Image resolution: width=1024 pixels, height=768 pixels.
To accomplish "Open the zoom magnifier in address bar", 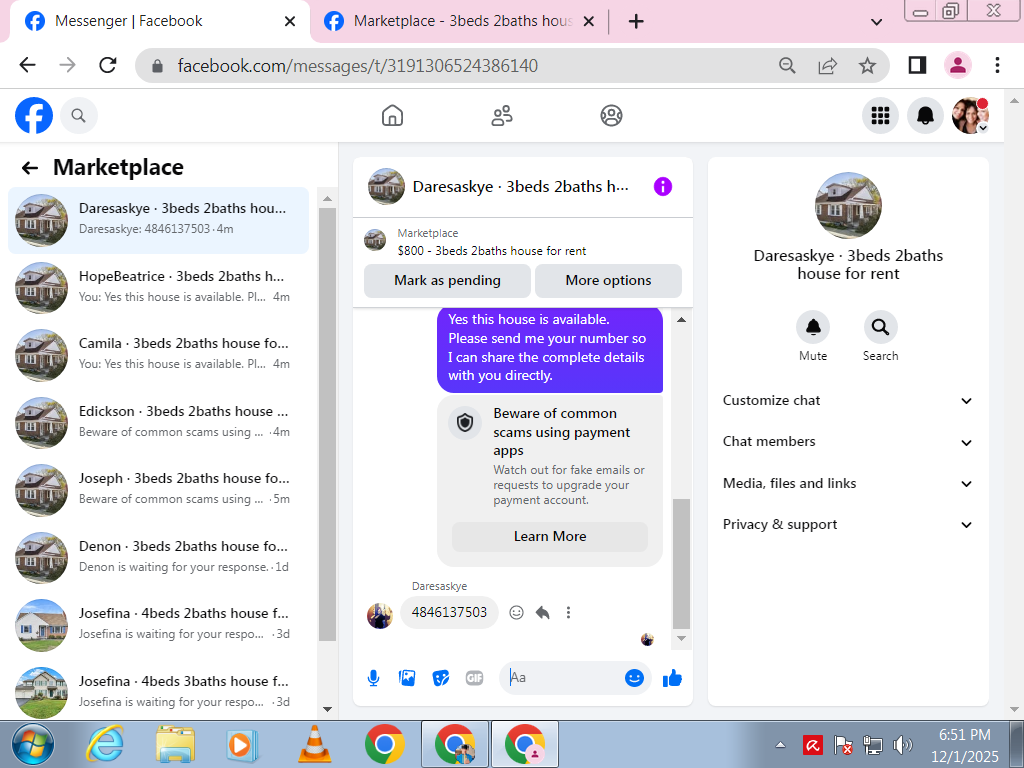I will point(788,65).
